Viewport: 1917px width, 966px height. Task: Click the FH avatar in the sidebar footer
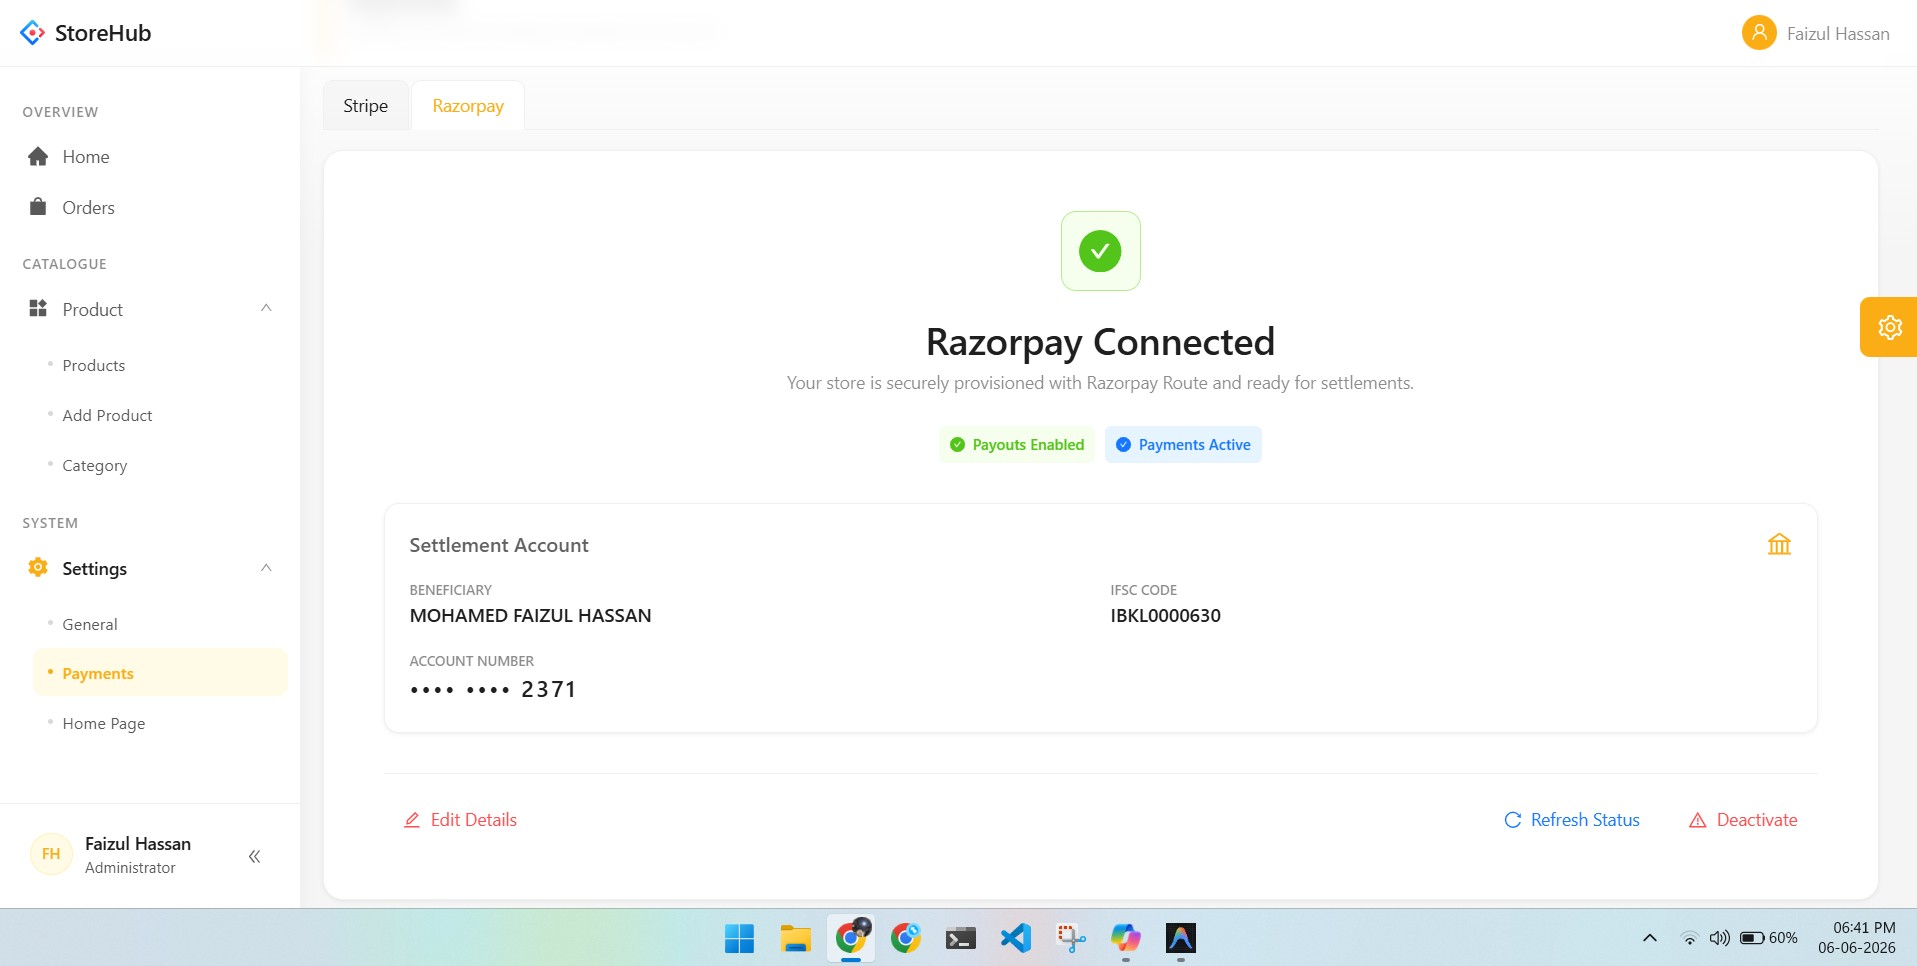(51, 854)
